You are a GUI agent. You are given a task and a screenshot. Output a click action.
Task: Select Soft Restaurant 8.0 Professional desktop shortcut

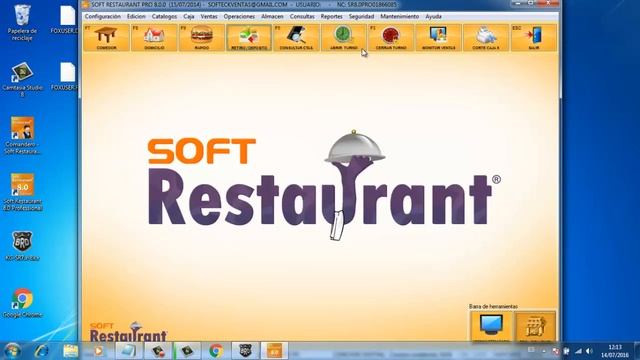22,192
